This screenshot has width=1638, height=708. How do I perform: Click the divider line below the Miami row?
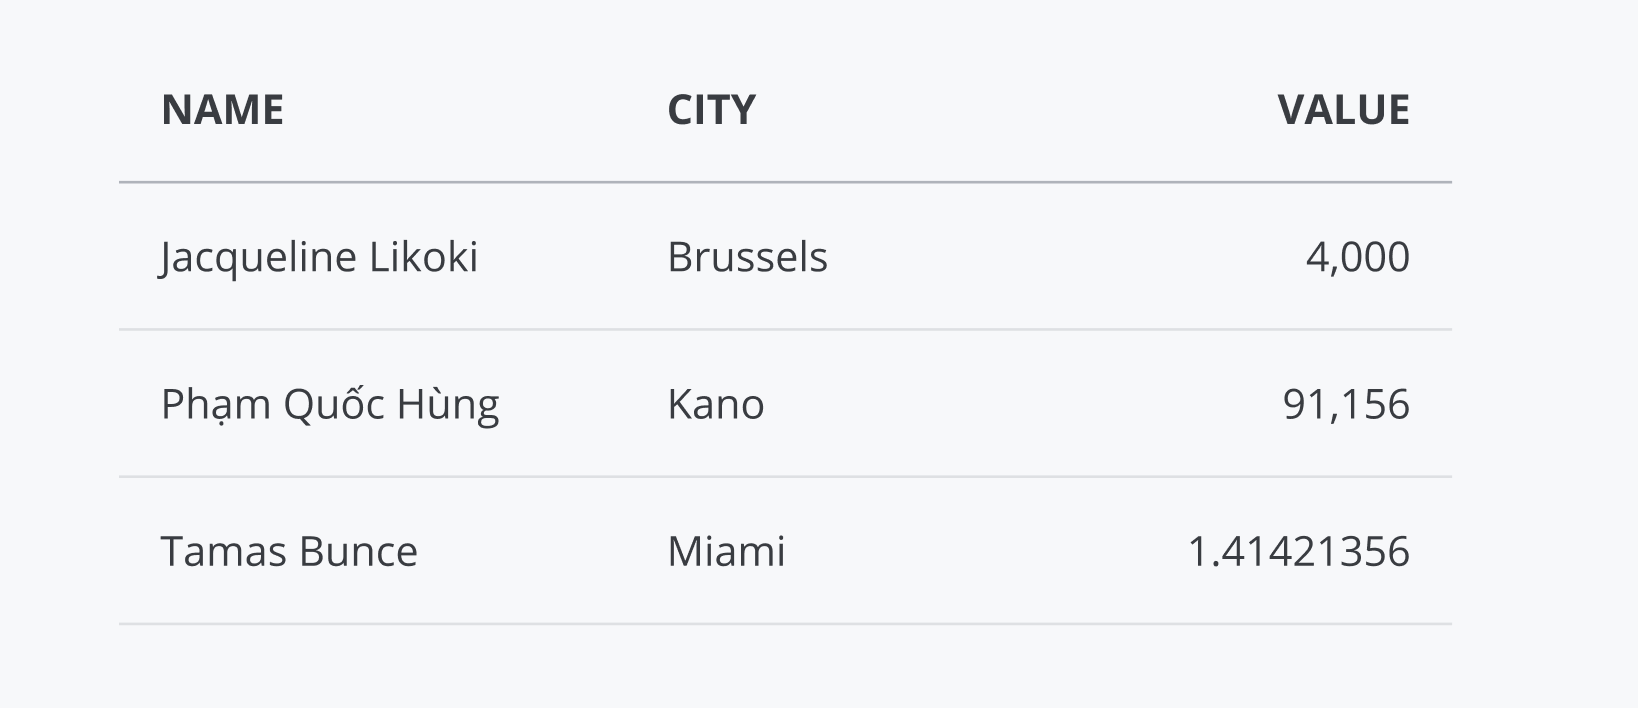(785, 624)
